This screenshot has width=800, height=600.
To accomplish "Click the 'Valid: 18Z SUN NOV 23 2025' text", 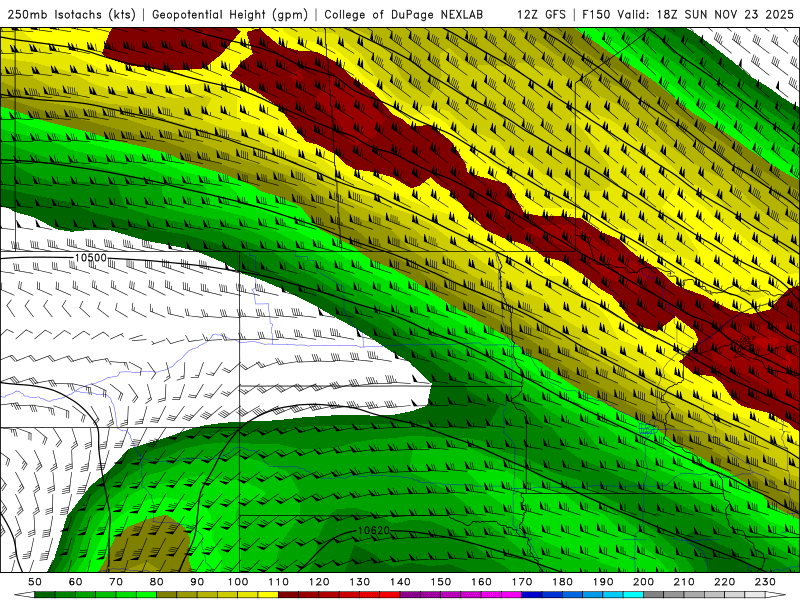I will pos(705,14).
